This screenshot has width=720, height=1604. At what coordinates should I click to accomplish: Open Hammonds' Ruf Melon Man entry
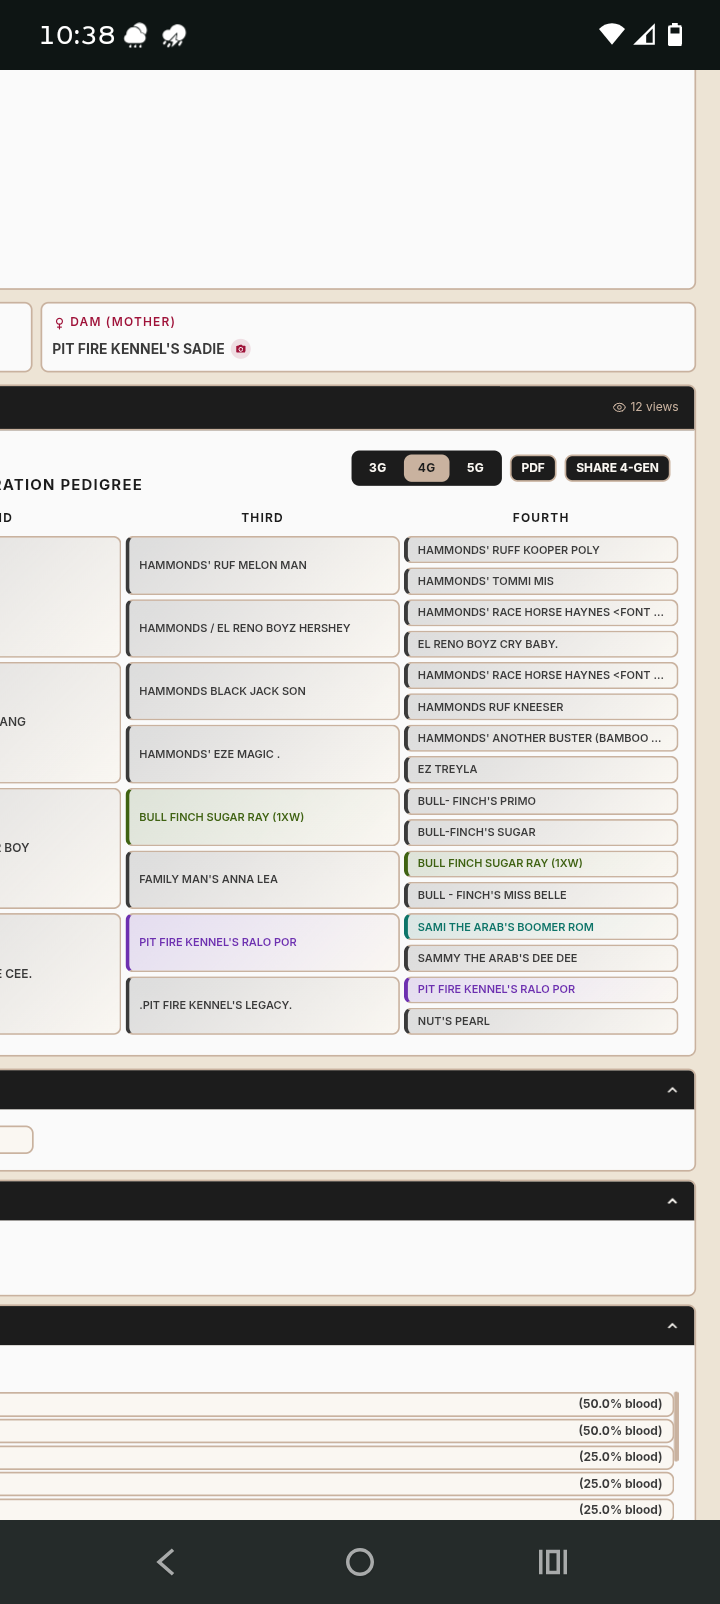(263, 566)
